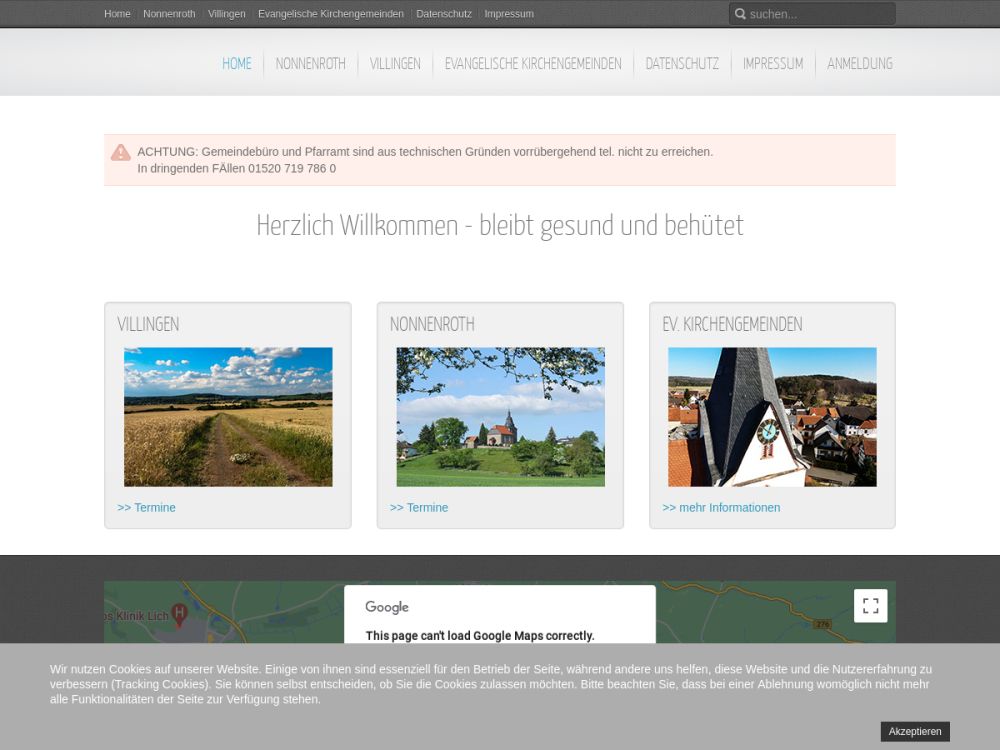Viewport: 1000px width, 750px height.
Task: Click the search magnifier icon
Action: coord(740,14)
